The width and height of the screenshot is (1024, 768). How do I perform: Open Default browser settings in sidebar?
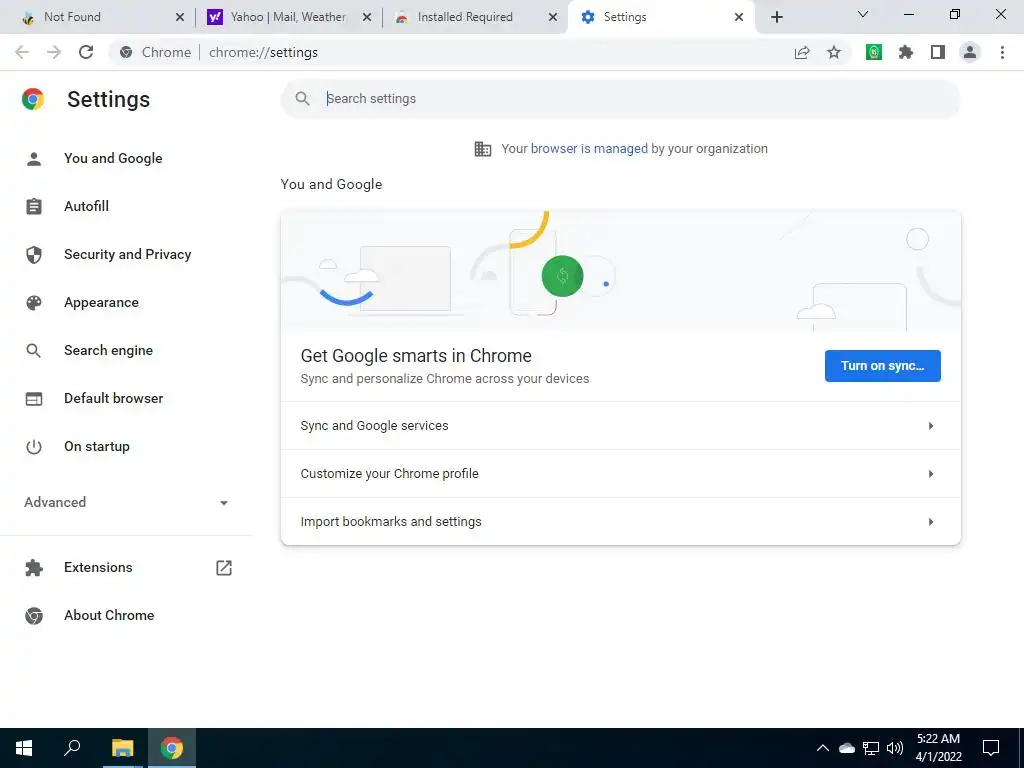(x=114, y=398)
